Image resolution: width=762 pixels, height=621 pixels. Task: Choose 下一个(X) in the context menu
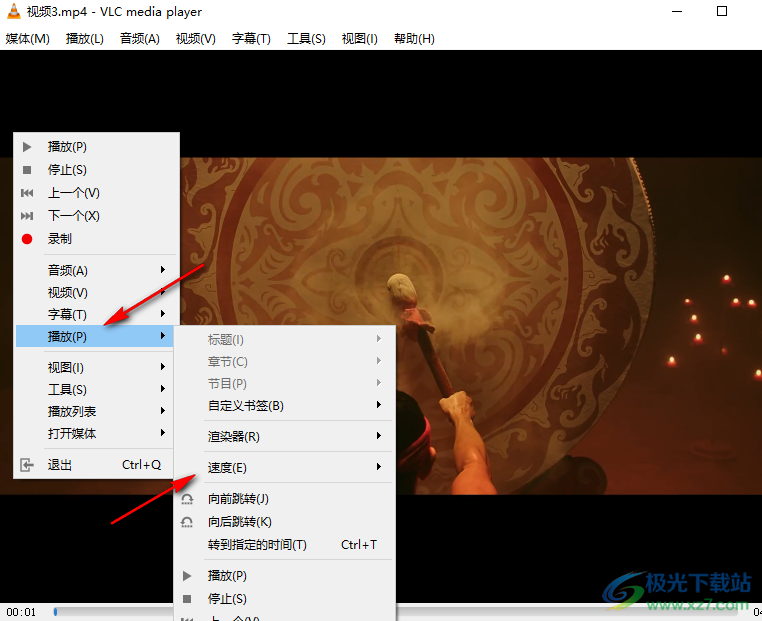(x=95, y=216)
